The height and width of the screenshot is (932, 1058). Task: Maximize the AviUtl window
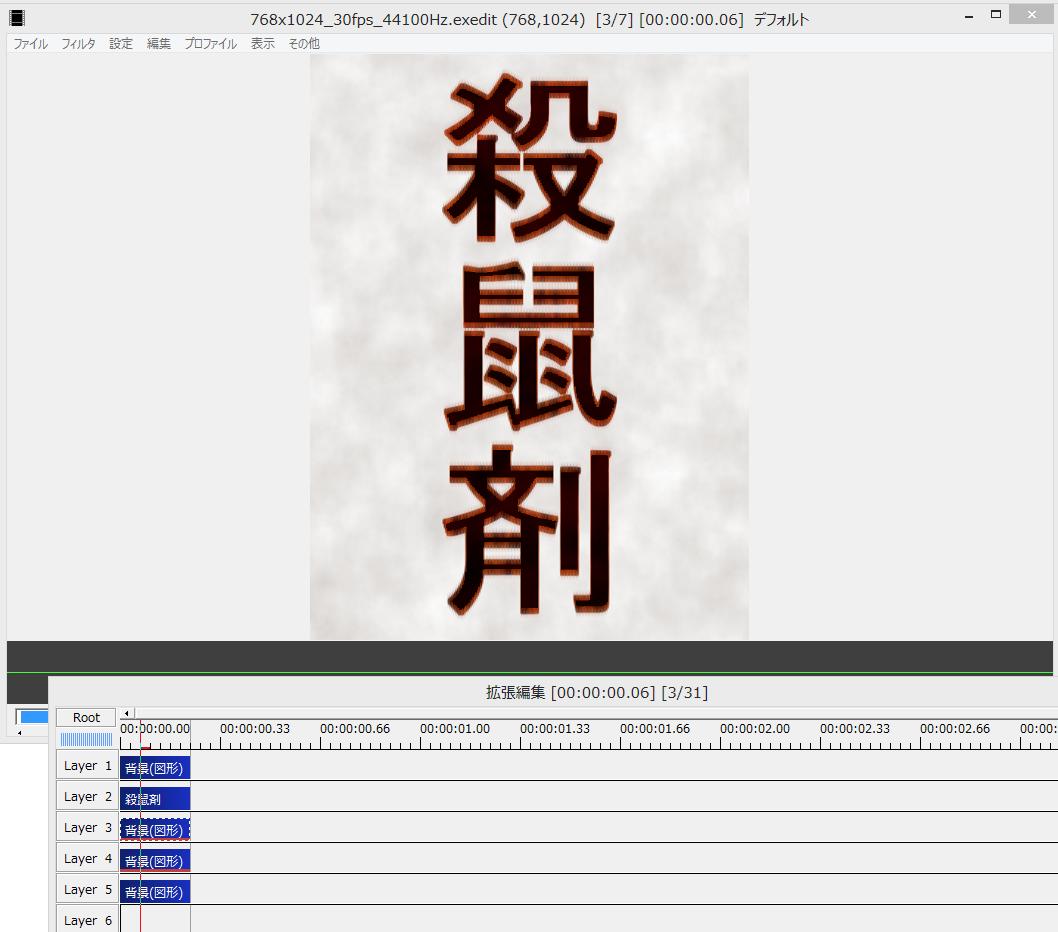(996, 14)
